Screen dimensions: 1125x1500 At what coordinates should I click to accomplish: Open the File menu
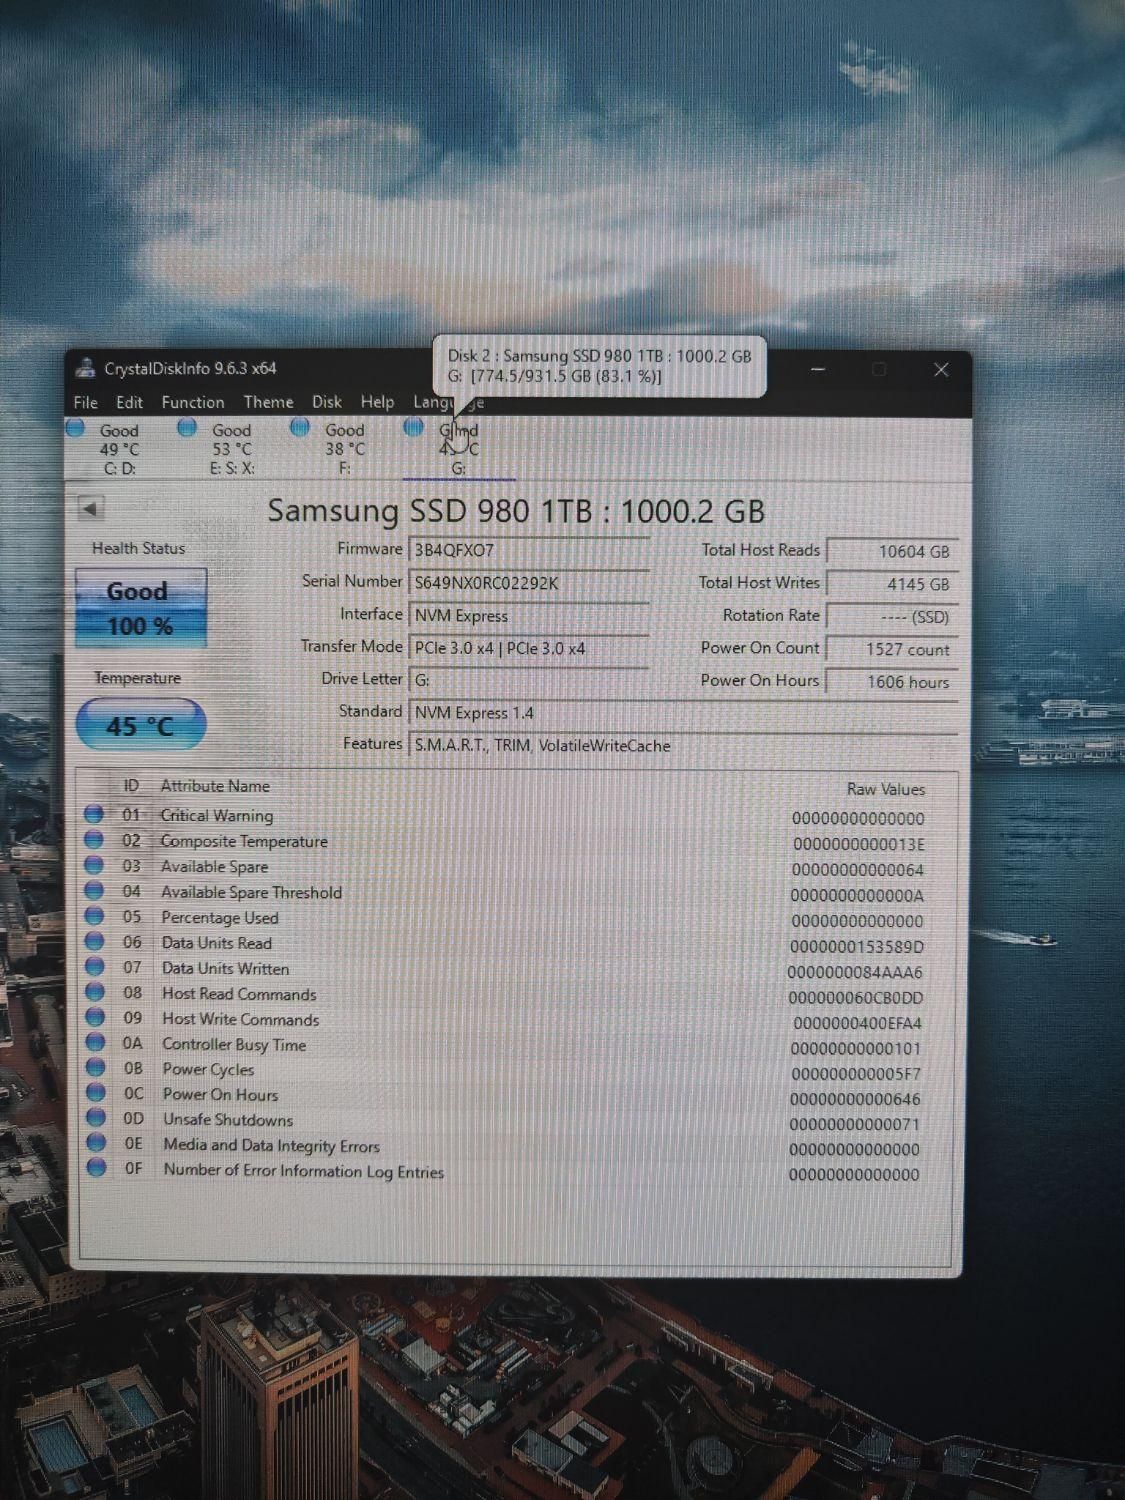click(x=86, y=402)
